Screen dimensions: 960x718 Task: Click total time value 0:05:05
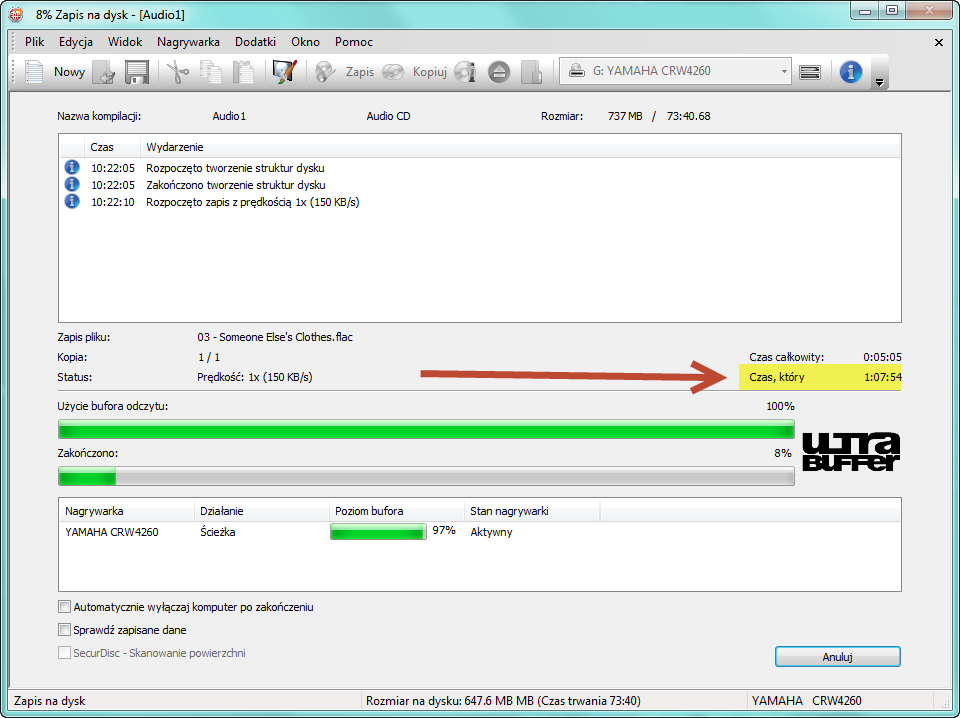click(882, 357)
